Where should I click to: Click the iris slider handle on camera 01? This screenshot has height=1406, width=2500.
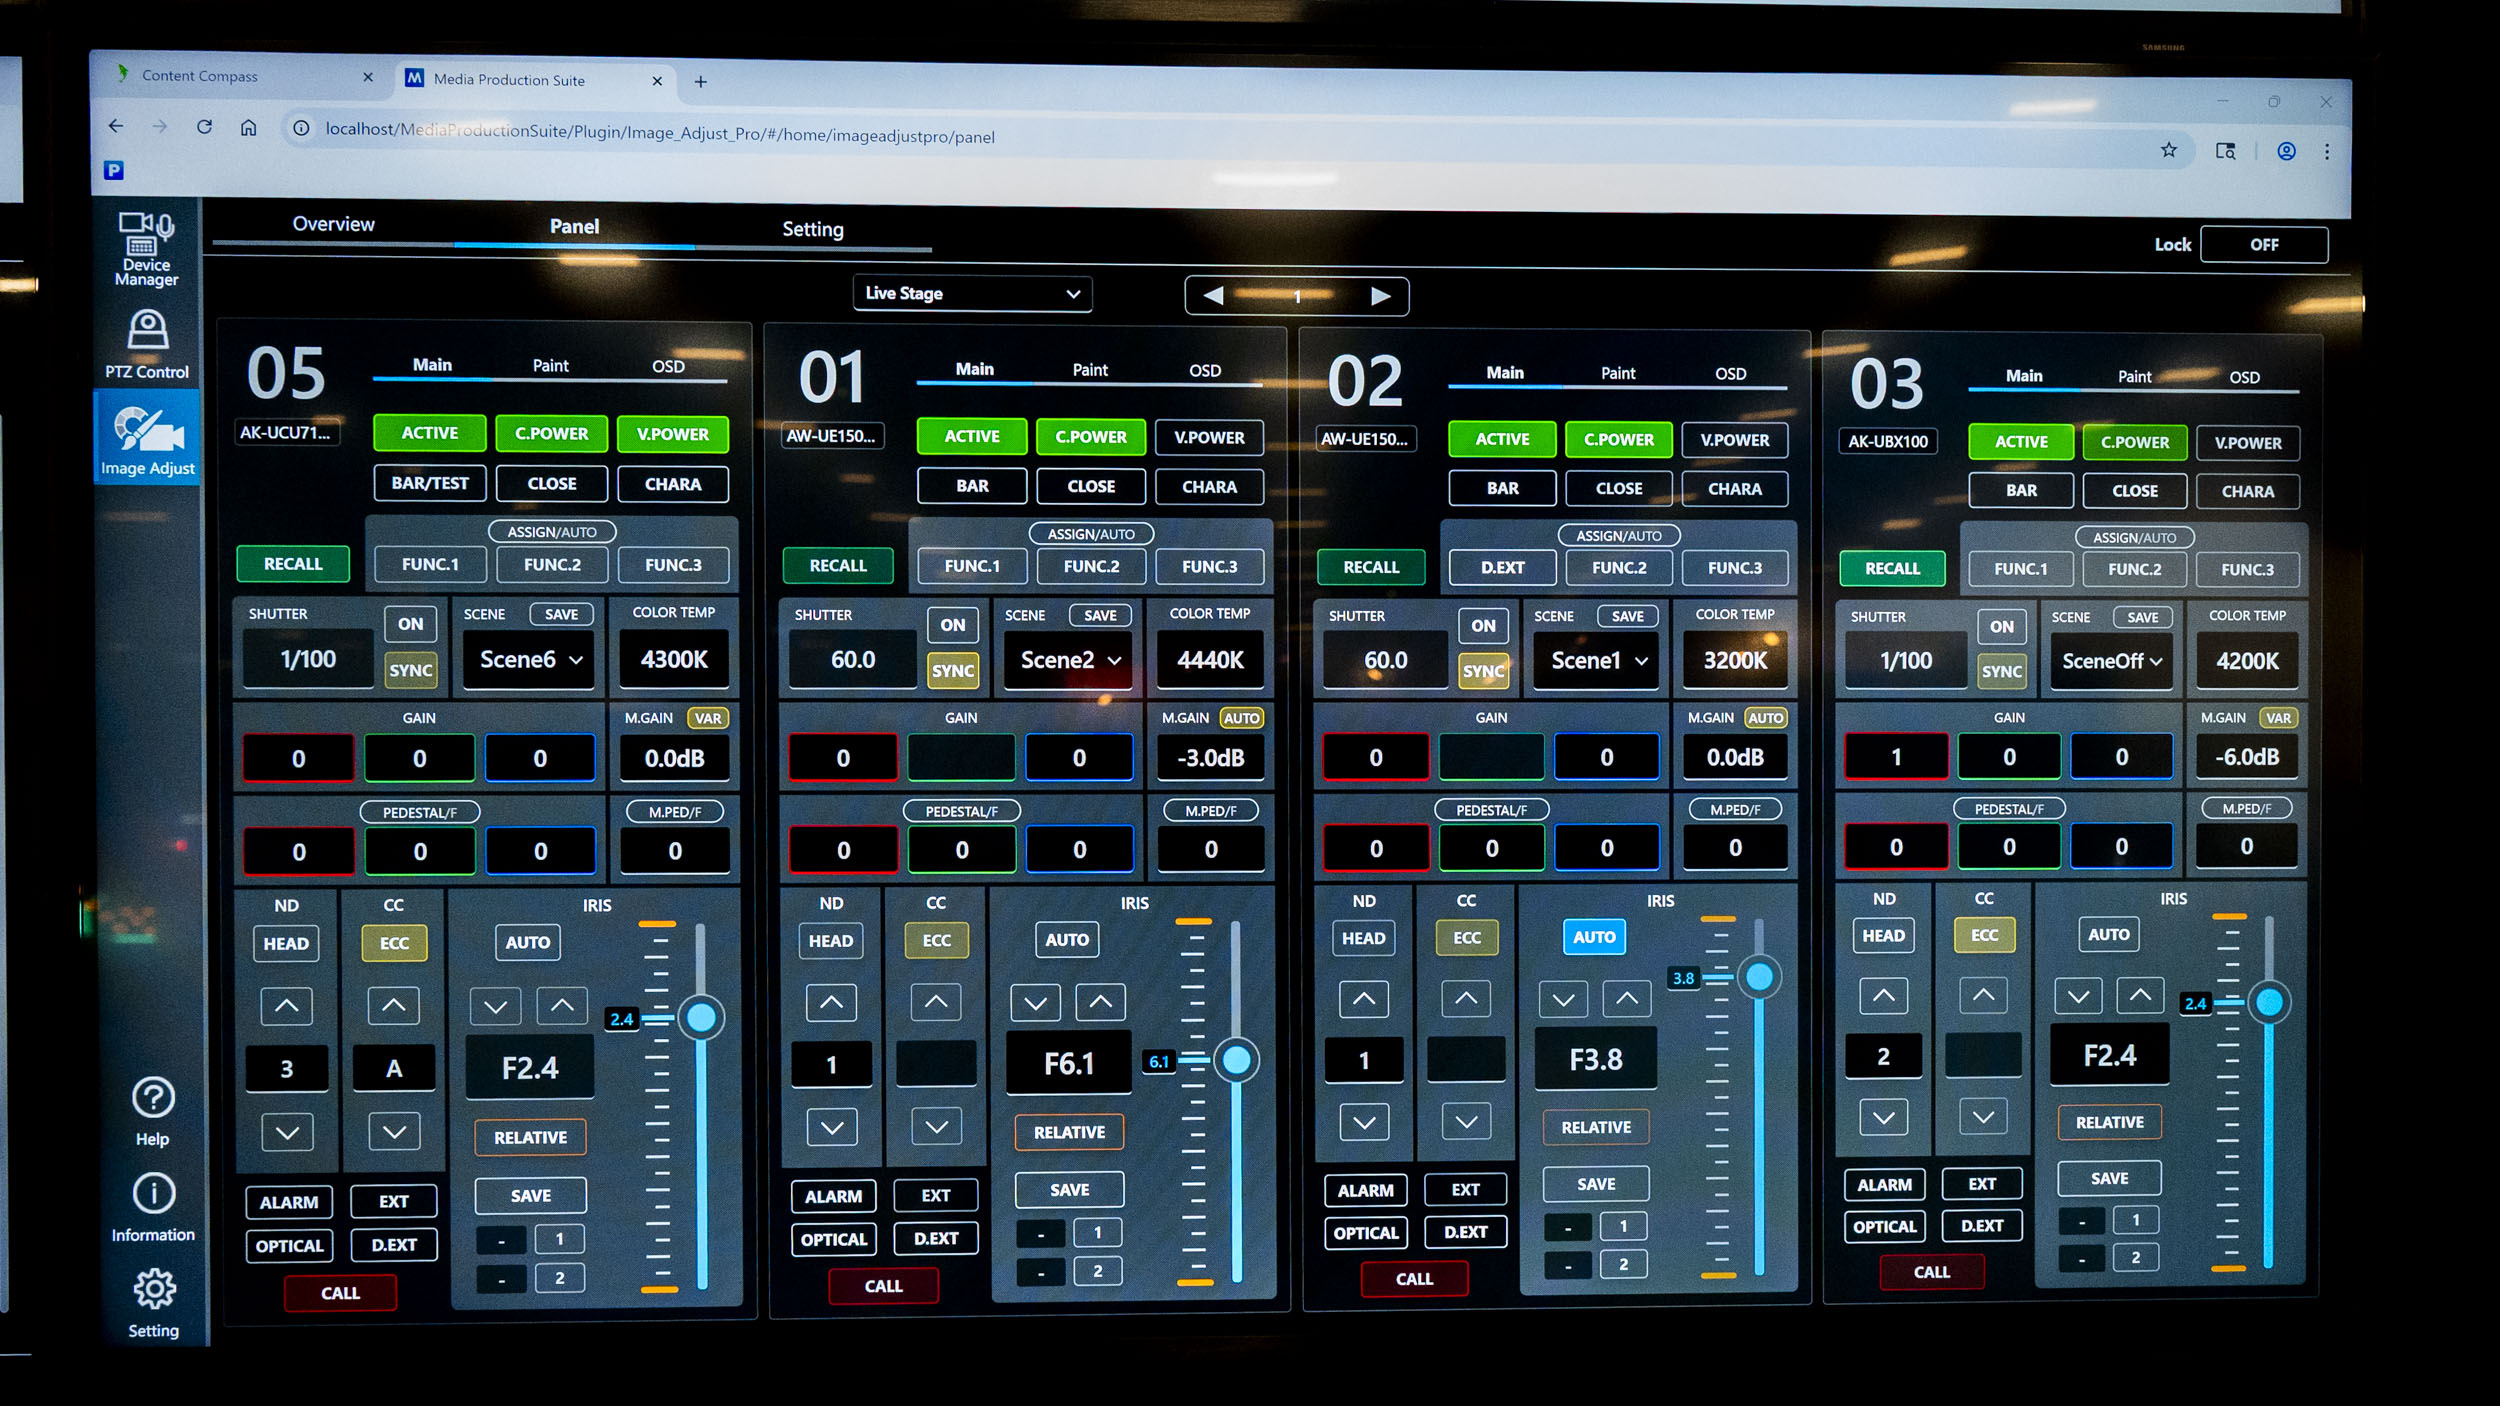pos(1236,1060)
